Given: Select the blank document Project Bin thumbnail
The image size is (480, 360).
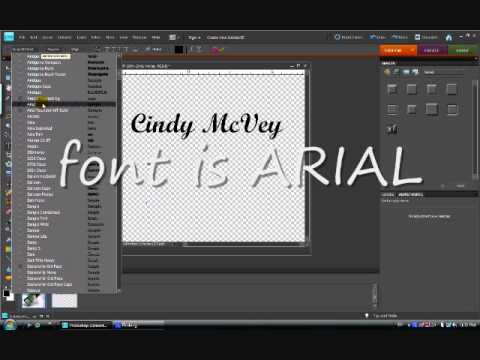Looking at the screenshot, I should (x=64, y=301).
